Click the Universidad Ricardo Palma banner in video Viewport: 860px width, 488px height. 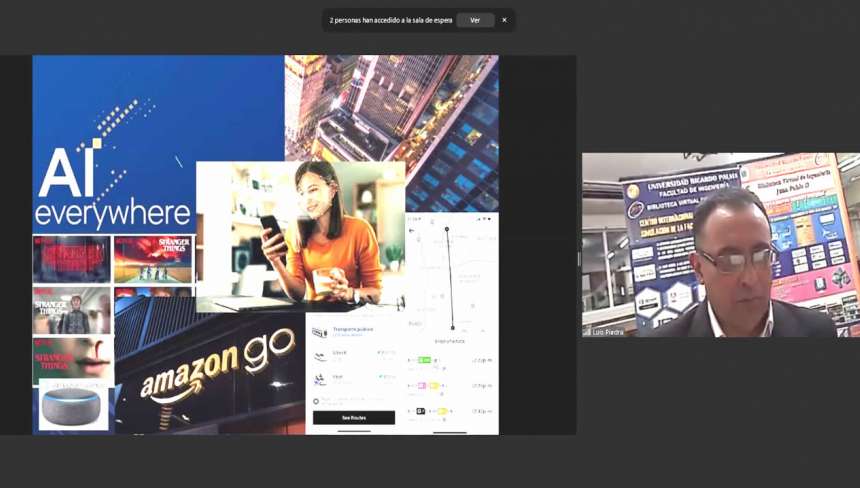(682, 246)
